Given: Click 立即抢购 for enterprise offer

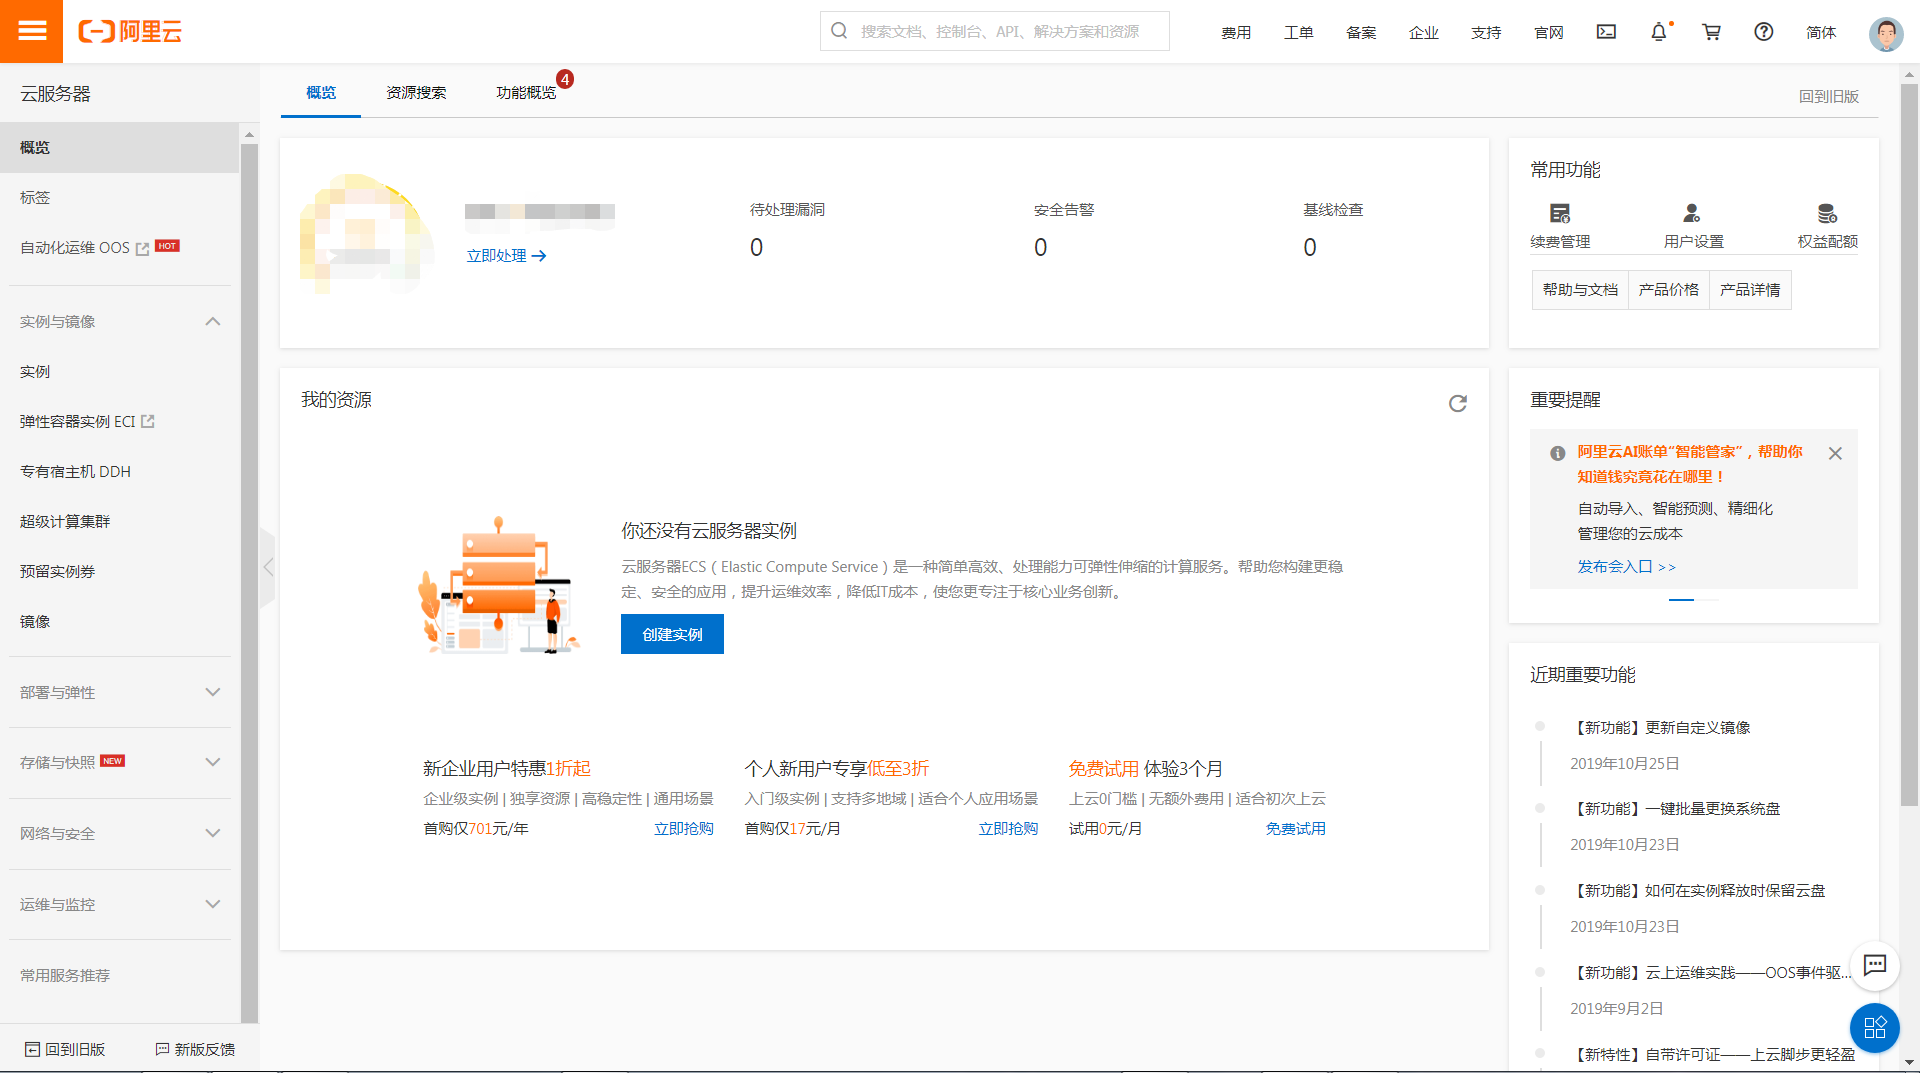Looking at the screenshot, I should pyautogui.click(x=684, y=829).
